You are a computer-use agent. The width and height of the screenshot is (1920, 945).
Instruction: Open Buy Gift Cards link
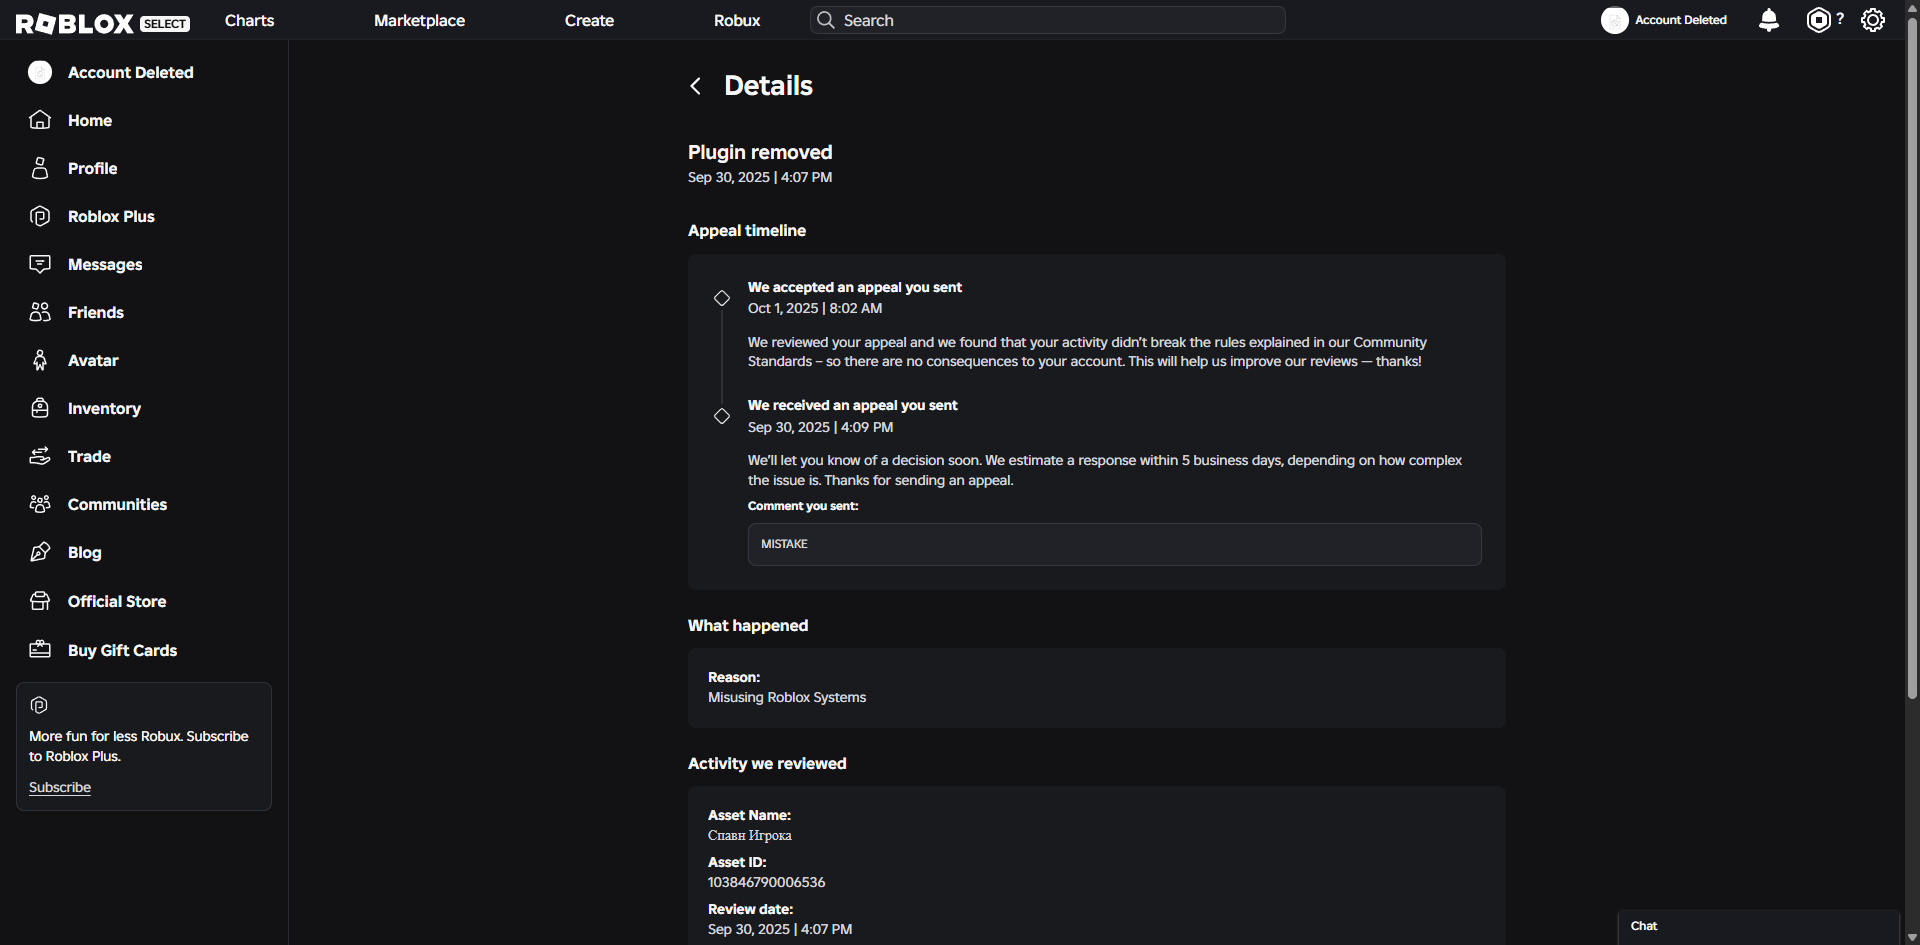(122, 650)
